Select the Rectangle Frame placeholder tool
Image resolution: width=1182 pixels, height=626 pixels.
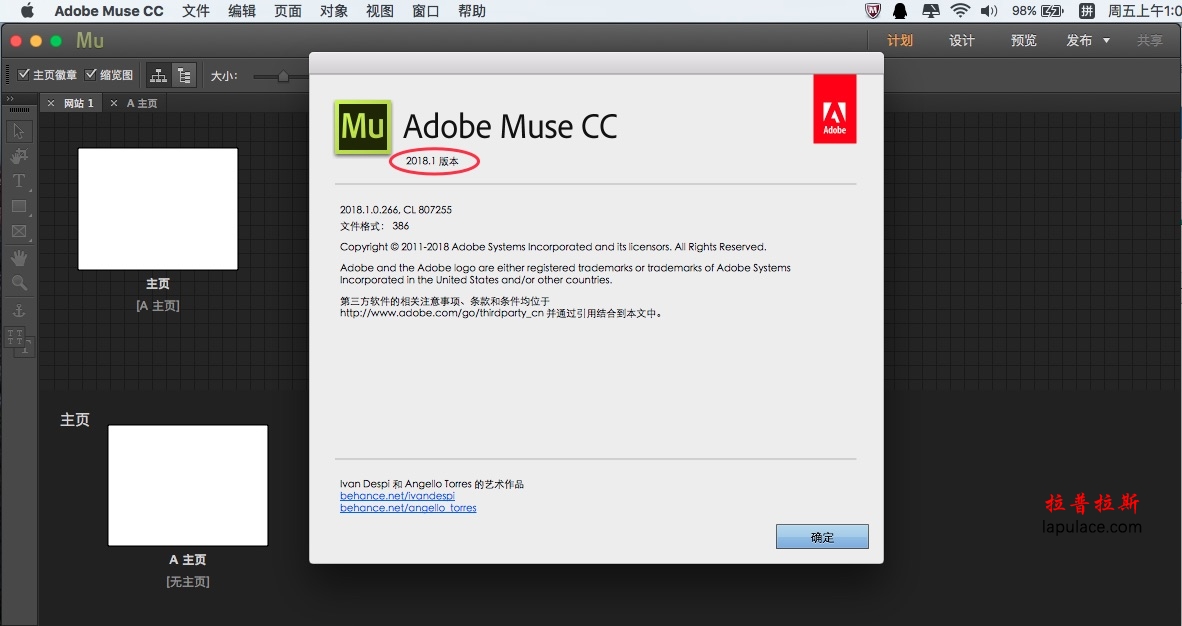pos(19,232)
